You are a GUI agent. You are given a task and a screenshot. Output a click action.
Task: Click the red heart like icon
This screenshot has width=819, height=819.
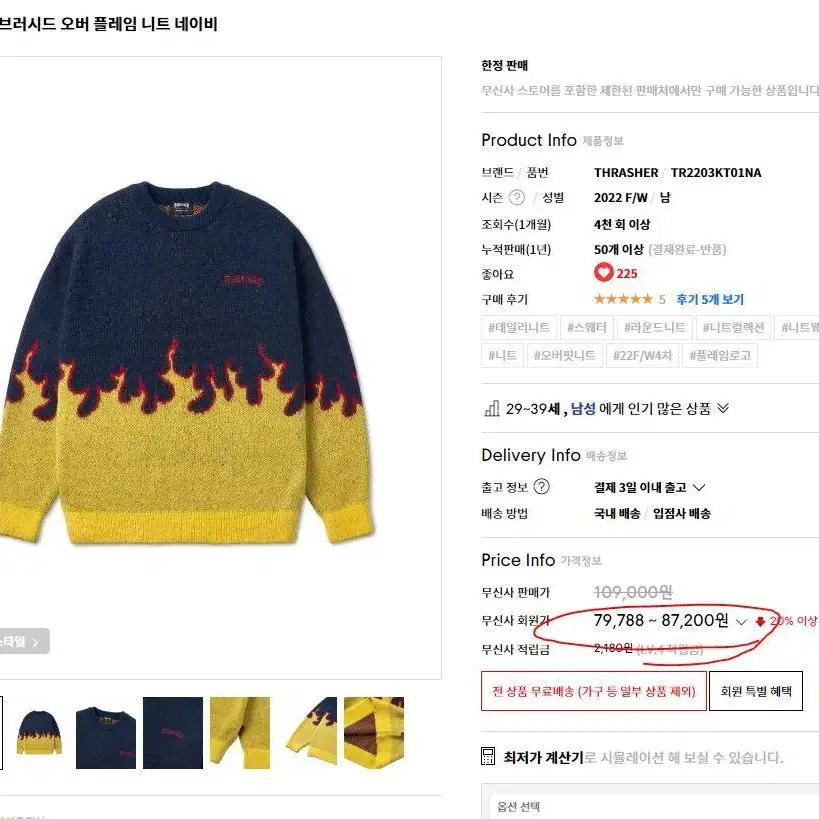click(603, 272)
